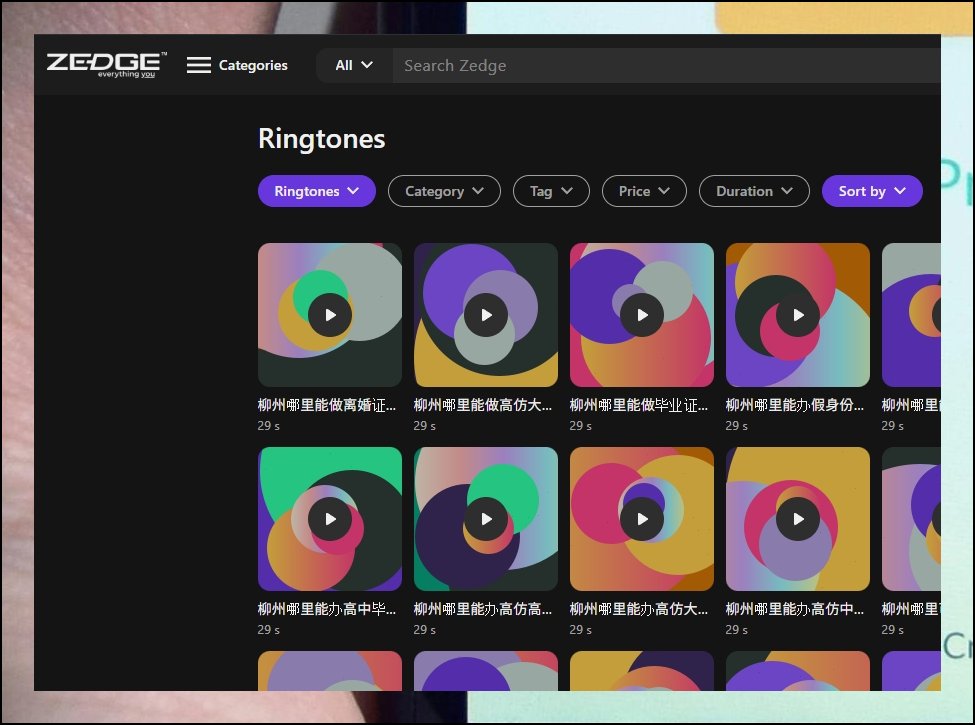Open title link 柳州哪里能做高仿大...
The width and height of the screenshot is (975, 725).
click(x=483, y=405)
